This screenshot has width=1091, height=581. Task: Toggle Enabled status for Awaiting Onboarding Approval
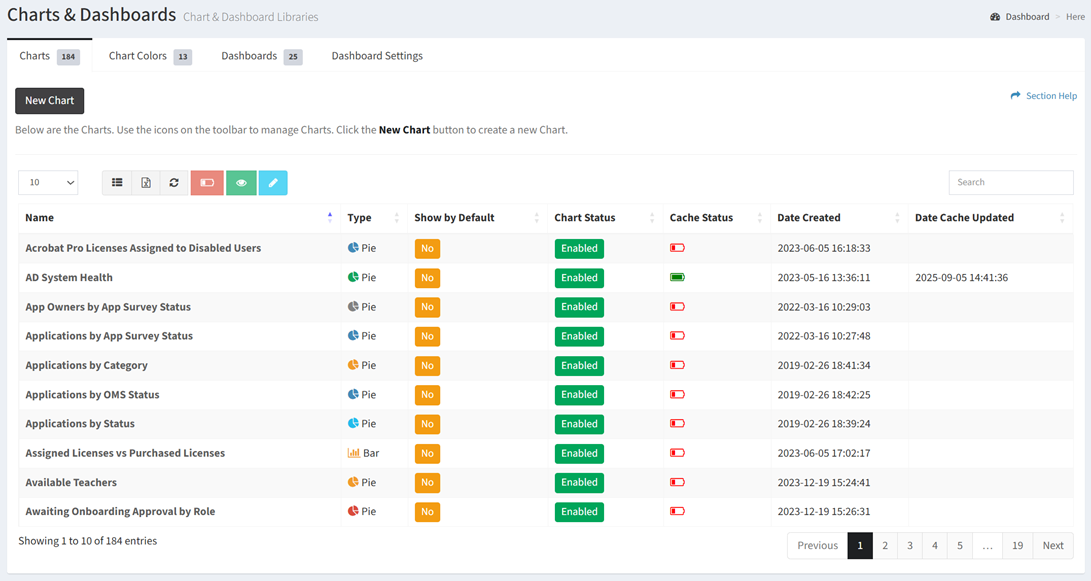pyautogui.click(x=579, y=511)
